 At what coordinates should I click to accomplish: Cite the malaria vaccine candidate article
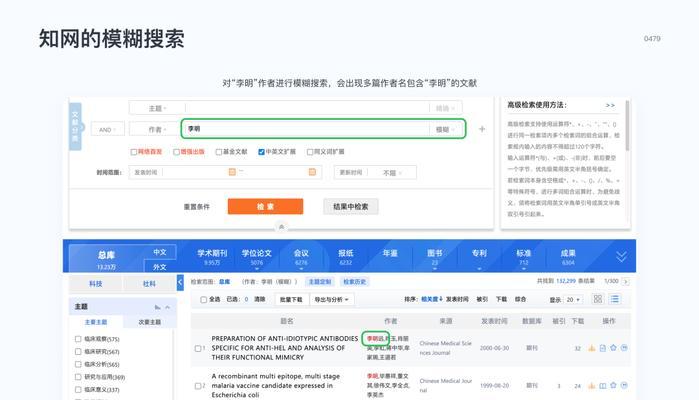pyautogui.click(x=624, y=386)
